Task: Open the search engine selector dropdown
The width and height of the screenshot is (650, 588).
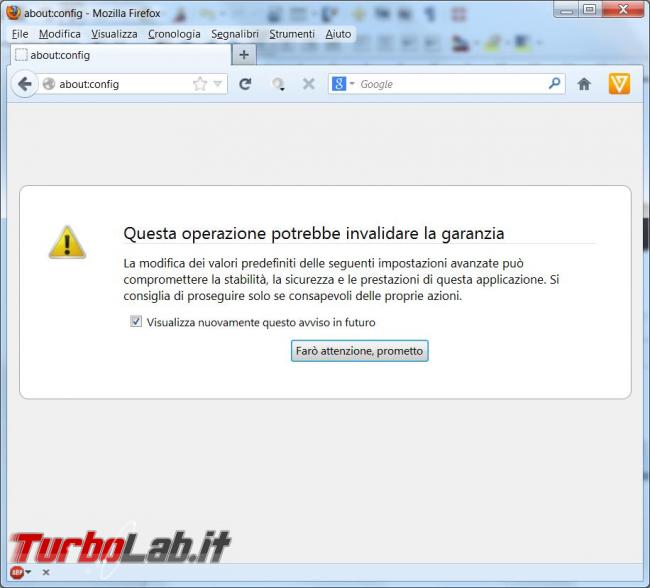Action: point(343,84)
